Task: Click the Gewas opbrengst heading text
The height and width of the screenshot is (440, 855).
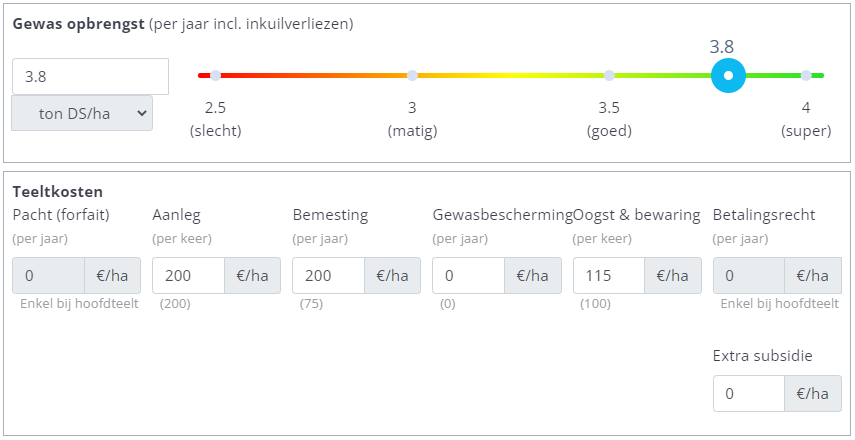Action: point(78,22)
